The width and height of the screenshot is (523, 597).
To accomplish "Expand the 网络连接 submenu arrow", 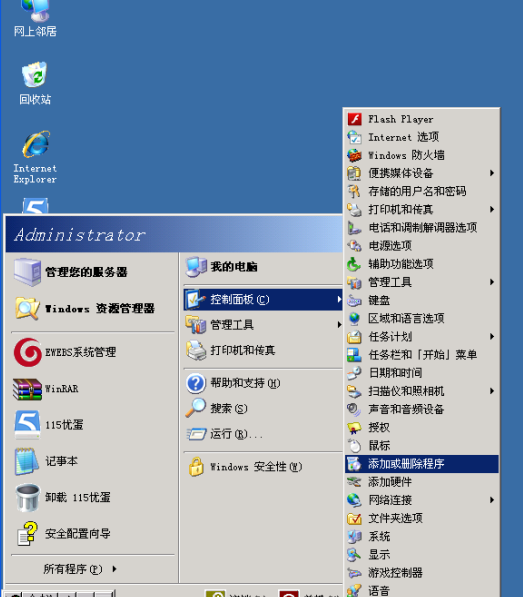I will [x=492, y=500].
